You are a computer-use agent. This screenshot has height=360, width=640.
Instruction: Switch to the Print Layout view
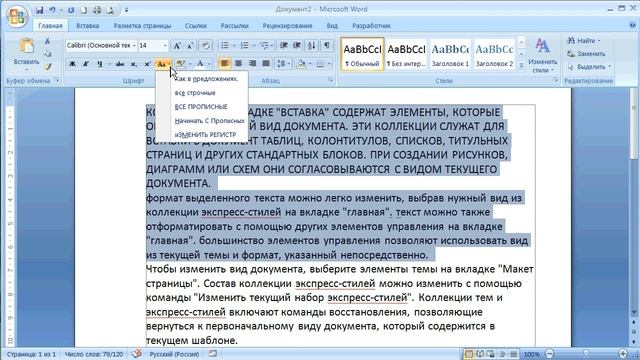[469, 353]
